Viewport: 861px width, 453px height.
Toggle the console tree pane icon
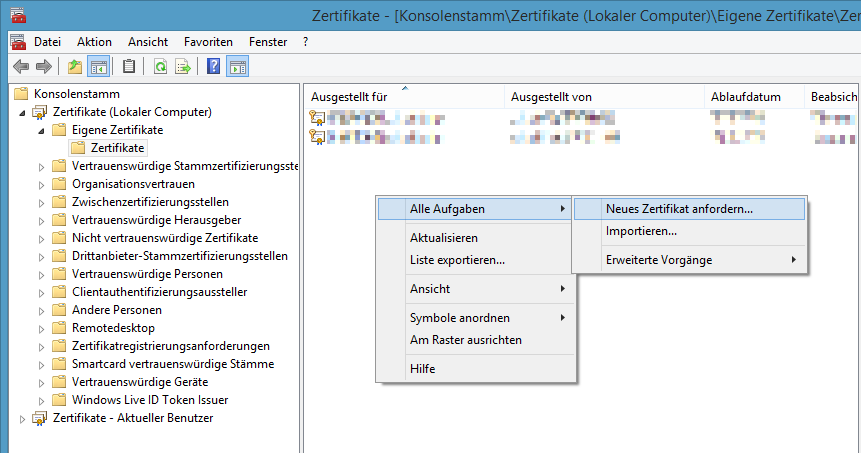98,67
